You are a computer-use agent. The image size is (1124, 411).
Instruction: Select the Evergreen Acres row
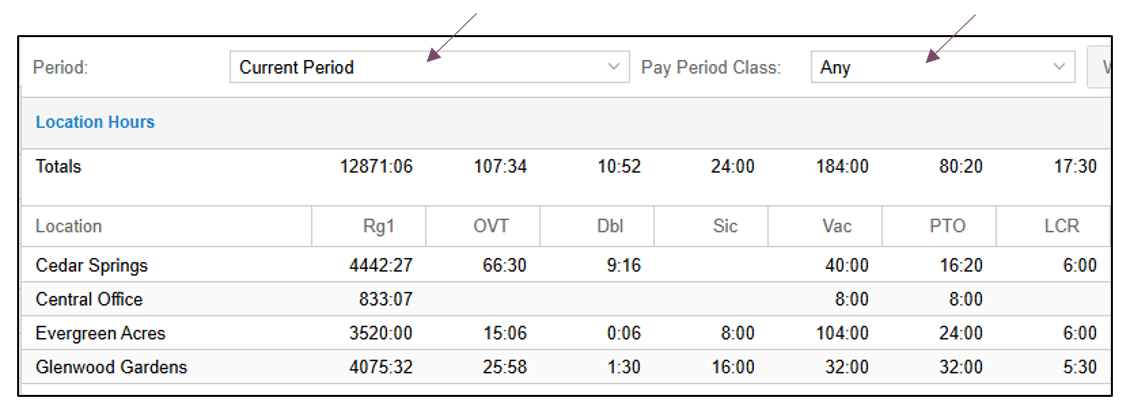pos(566,333)
